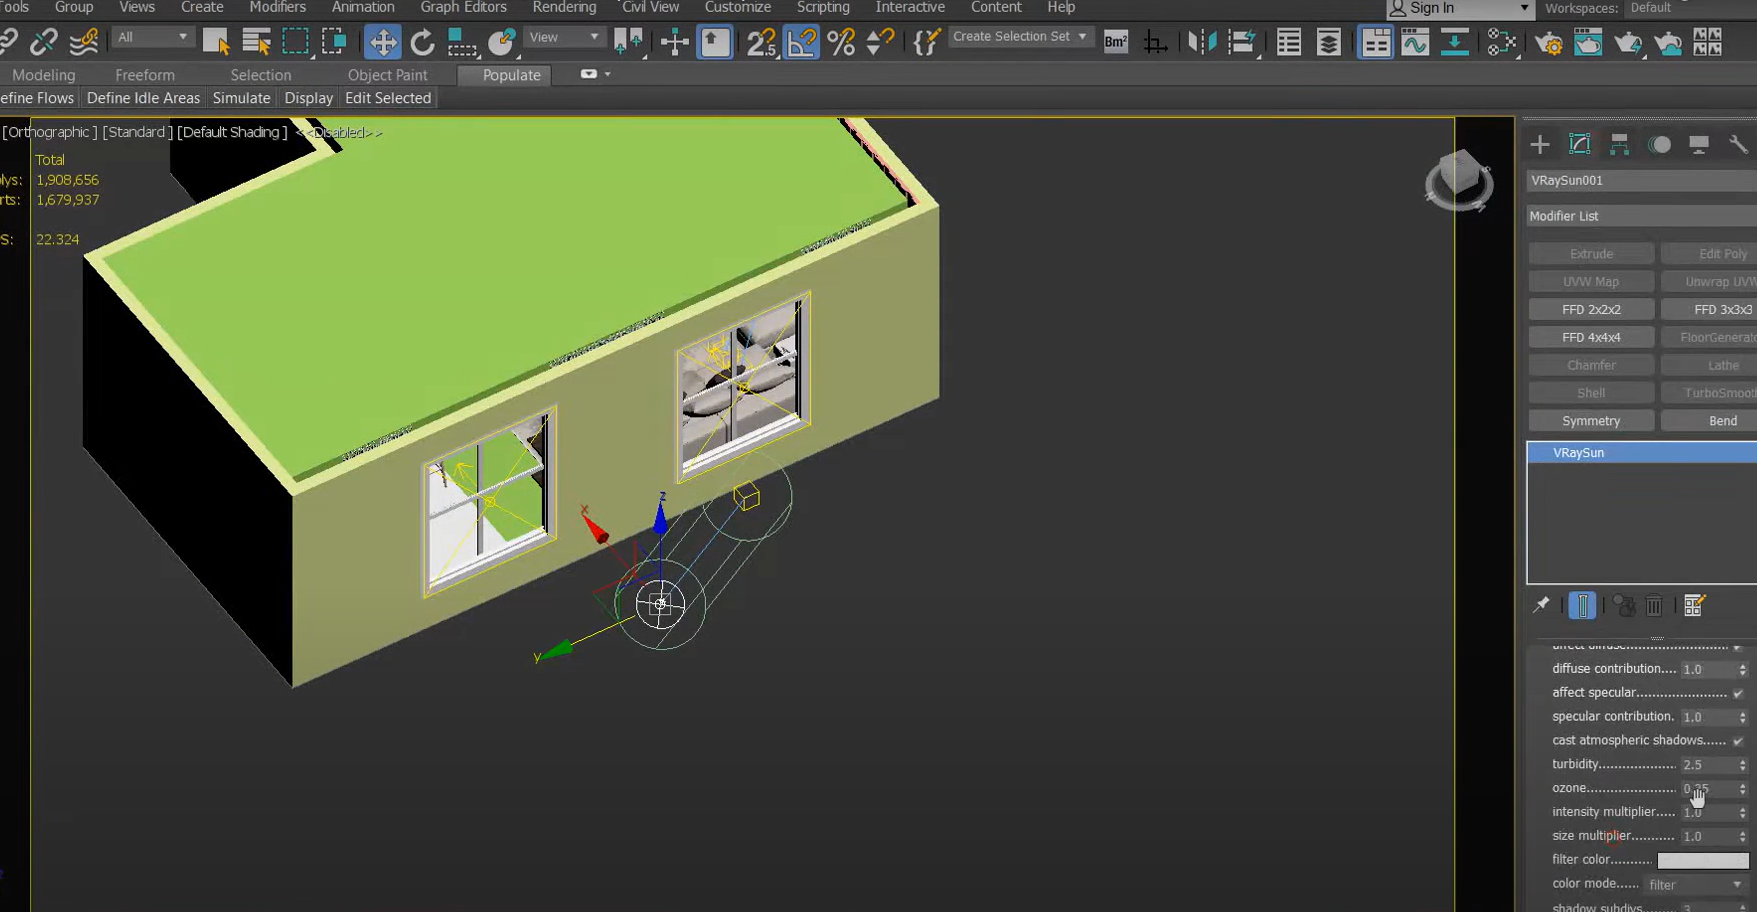Open the Rendering menu
1757x912 pixels.
[x=564, y=8]
